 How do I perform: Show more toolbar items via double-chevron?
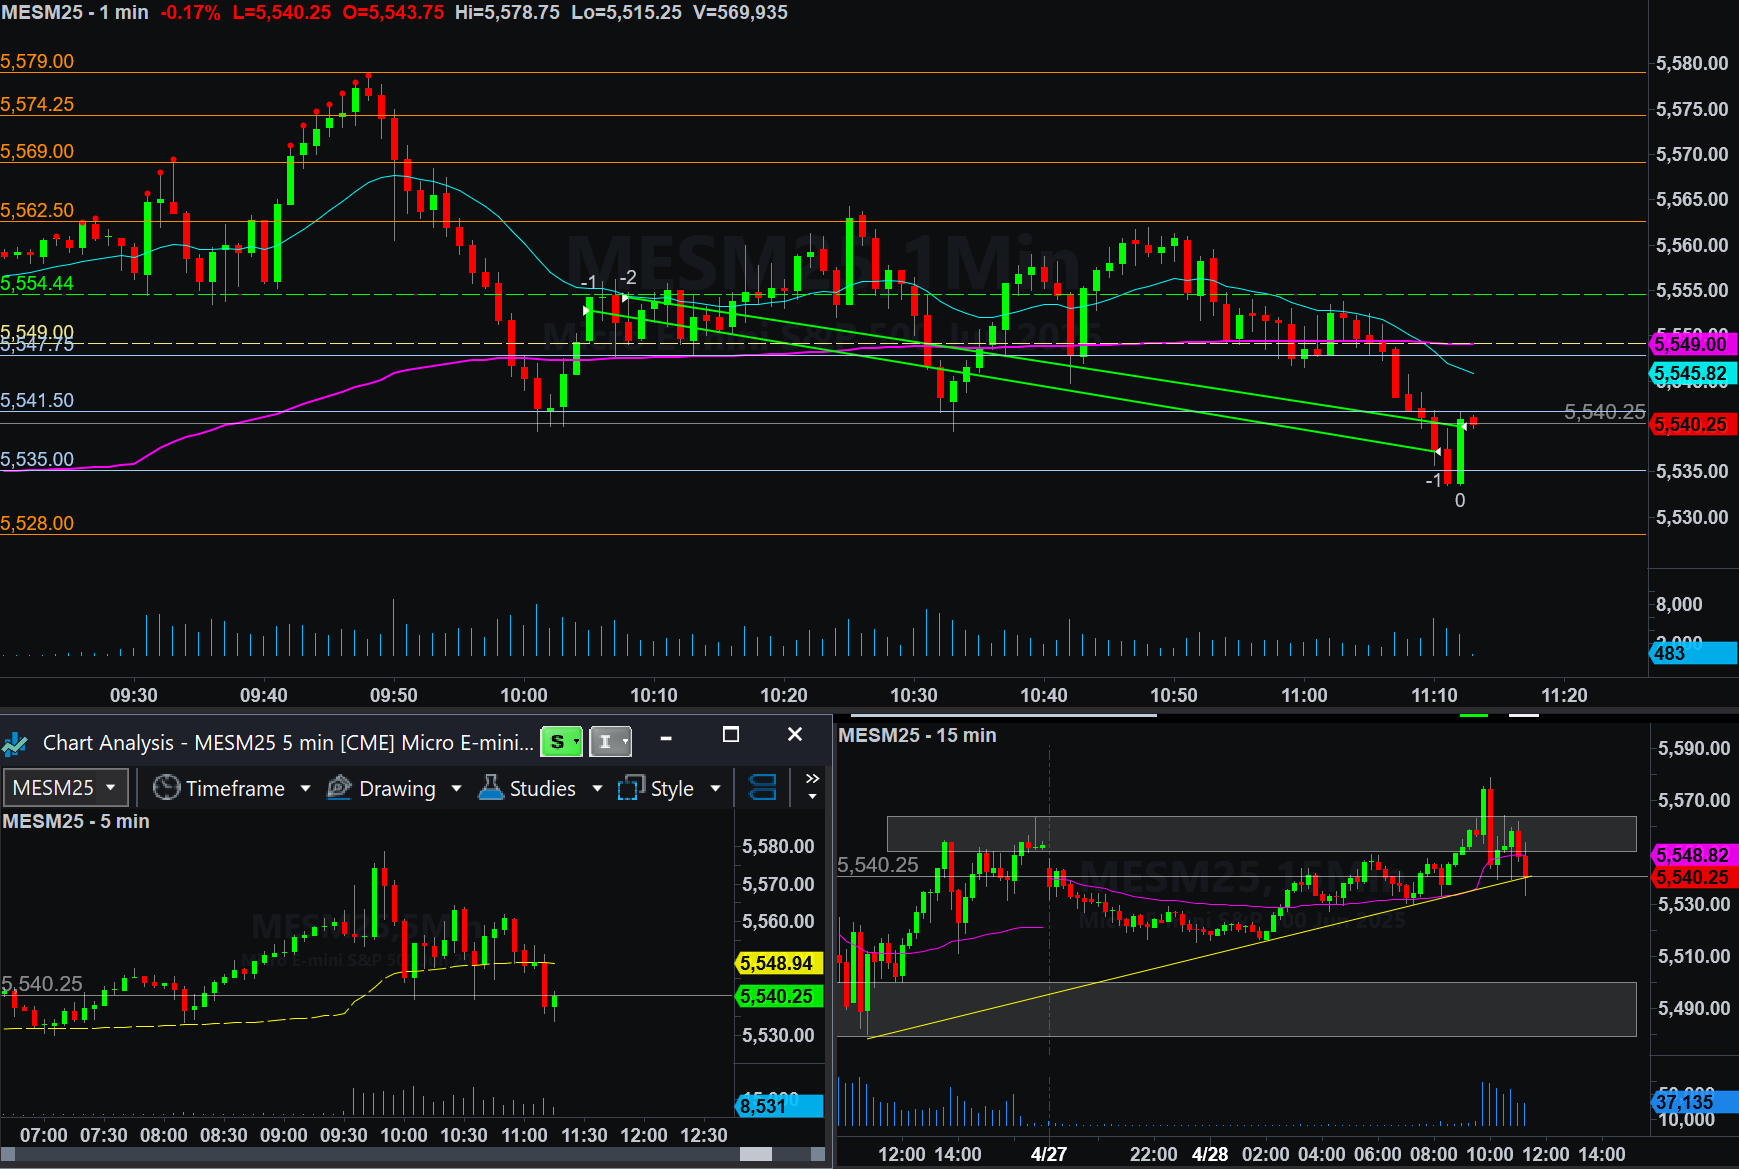(x=812, y=778)
